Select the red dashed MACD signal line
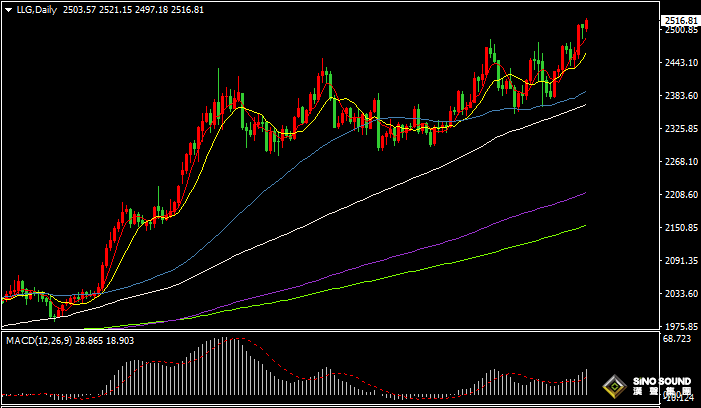701x408 pixels. [300, 370]
